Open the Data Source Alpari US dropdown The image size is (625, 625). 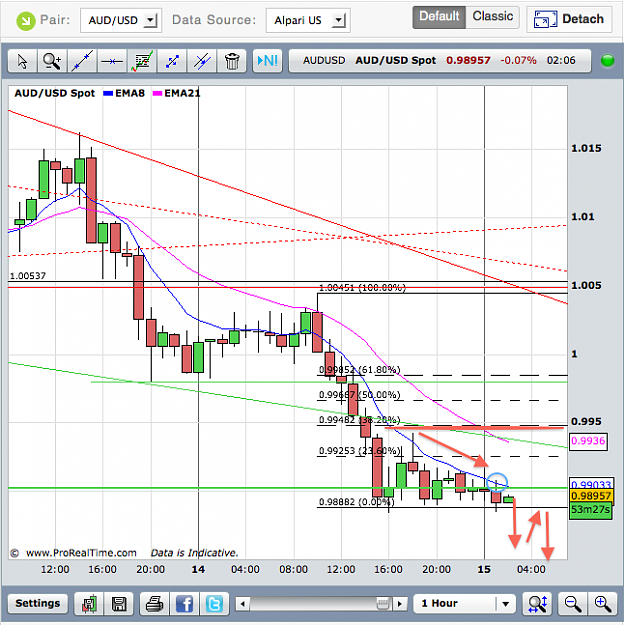point(308,20)
